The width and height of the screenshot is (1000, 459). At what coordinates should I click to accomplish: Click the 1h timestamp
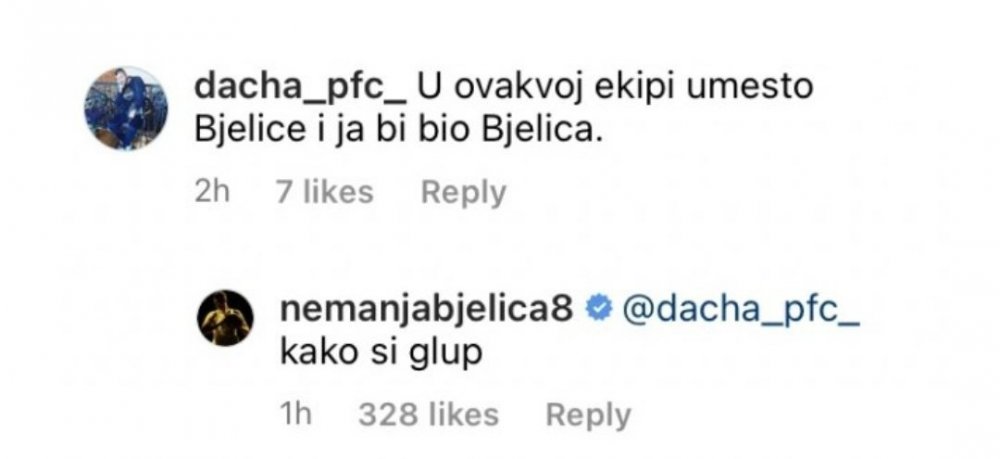(298, 415)
